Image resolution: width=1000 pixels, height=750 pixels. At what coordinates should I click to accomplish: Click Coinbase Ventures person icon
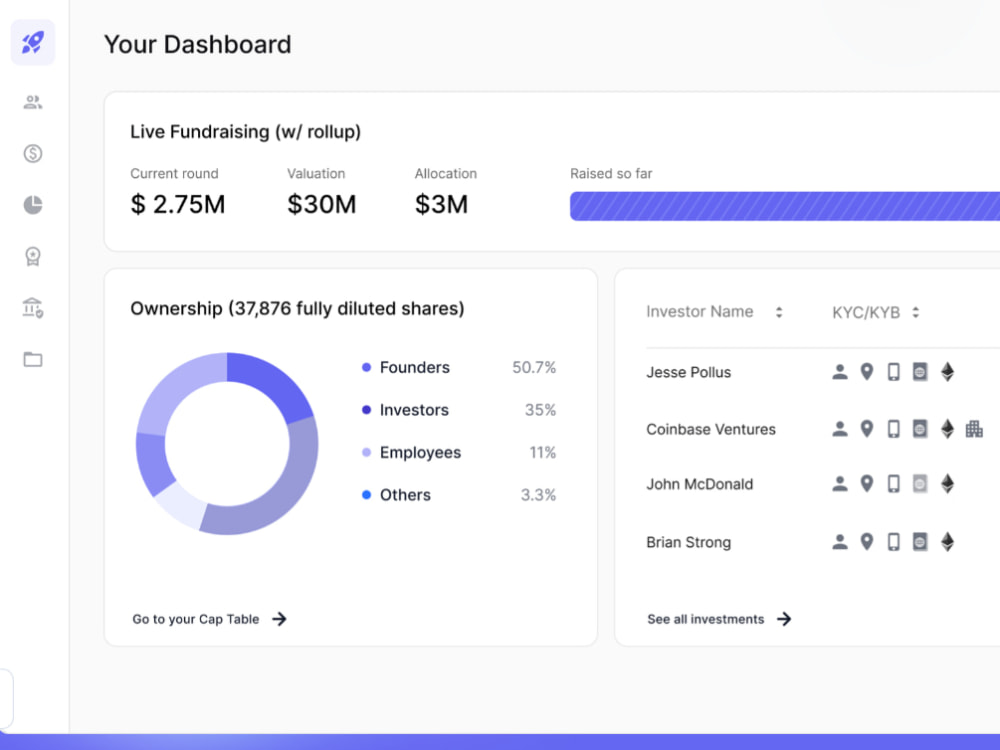pyautogui.click(x=840, y=429)
